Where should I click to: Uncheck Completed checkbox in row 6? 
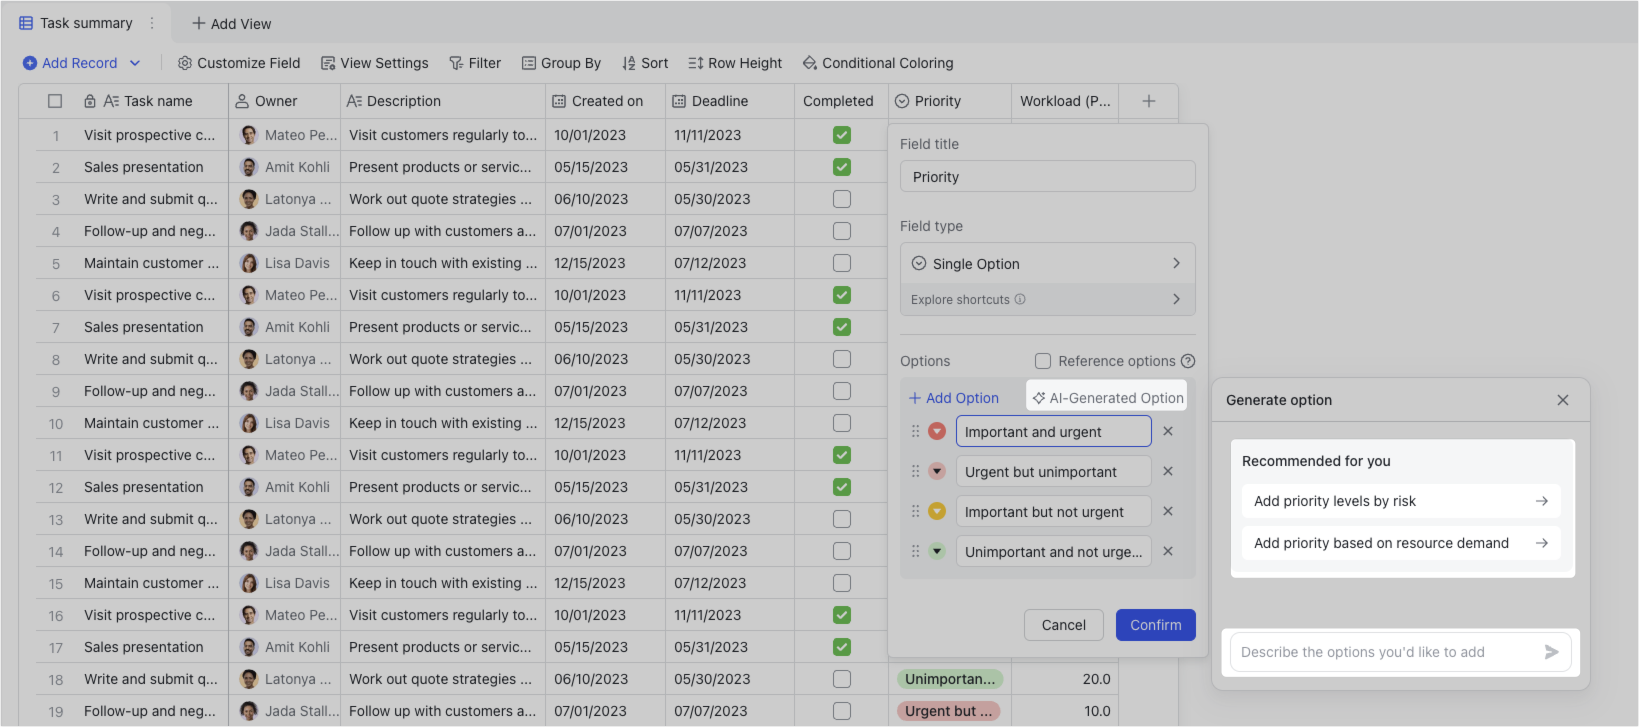[x=842, y=295]
